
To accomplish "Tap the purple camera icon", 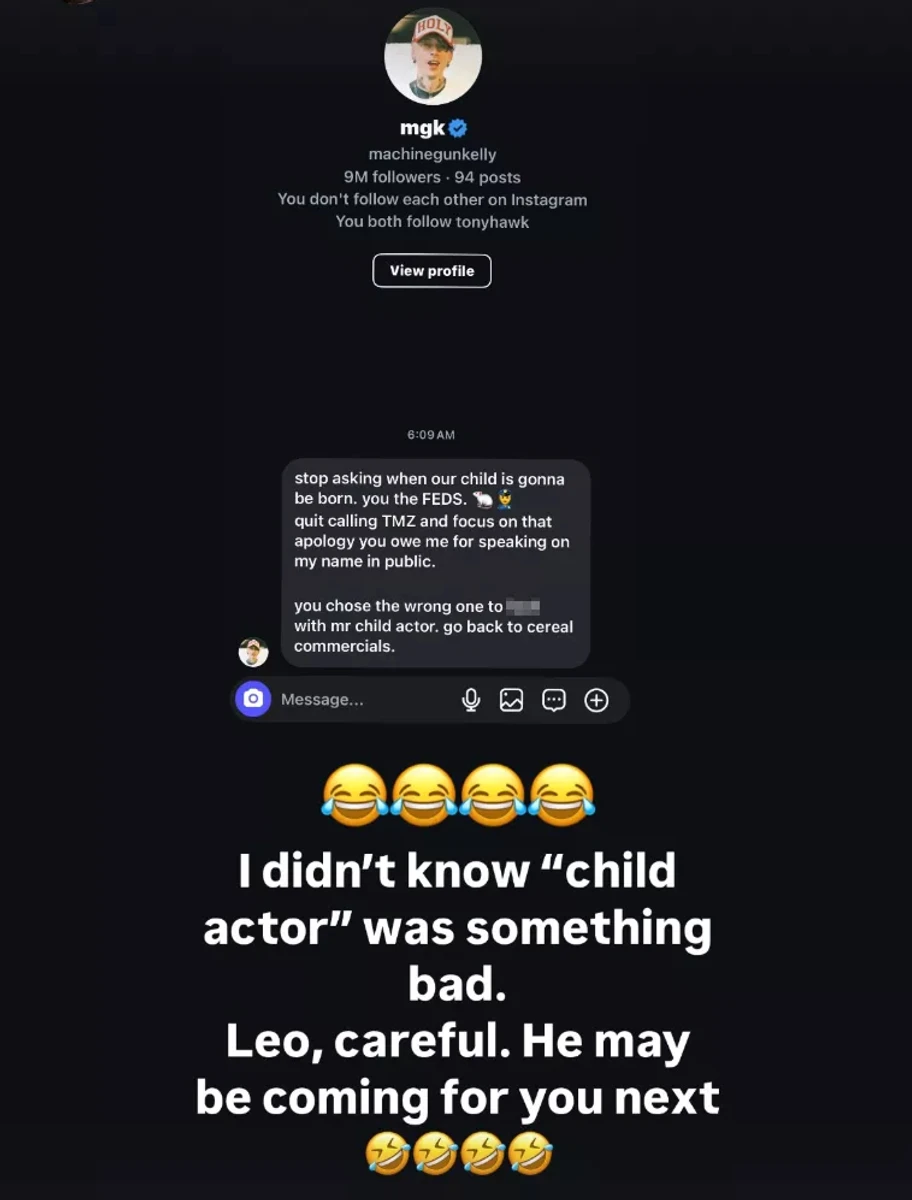I will (253, 699).
